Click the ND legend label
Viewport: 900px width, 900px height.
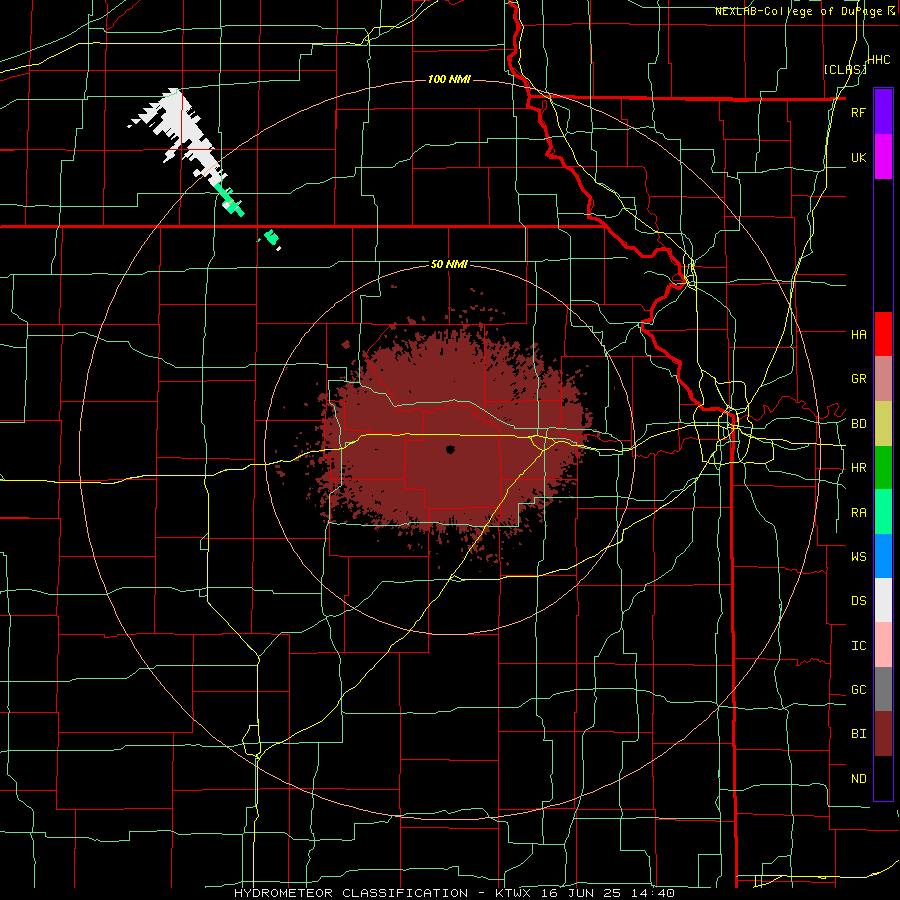tap(859, 779)
